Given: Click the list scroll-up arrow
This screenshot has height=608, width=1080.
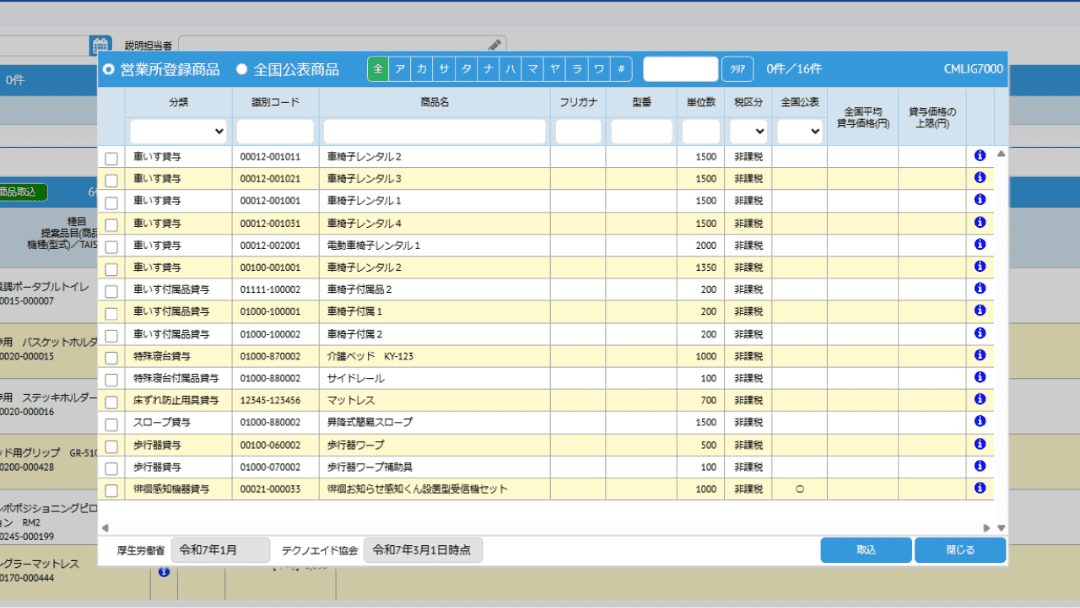Looking at the screenshot, I should click(x=1001, y=154).
